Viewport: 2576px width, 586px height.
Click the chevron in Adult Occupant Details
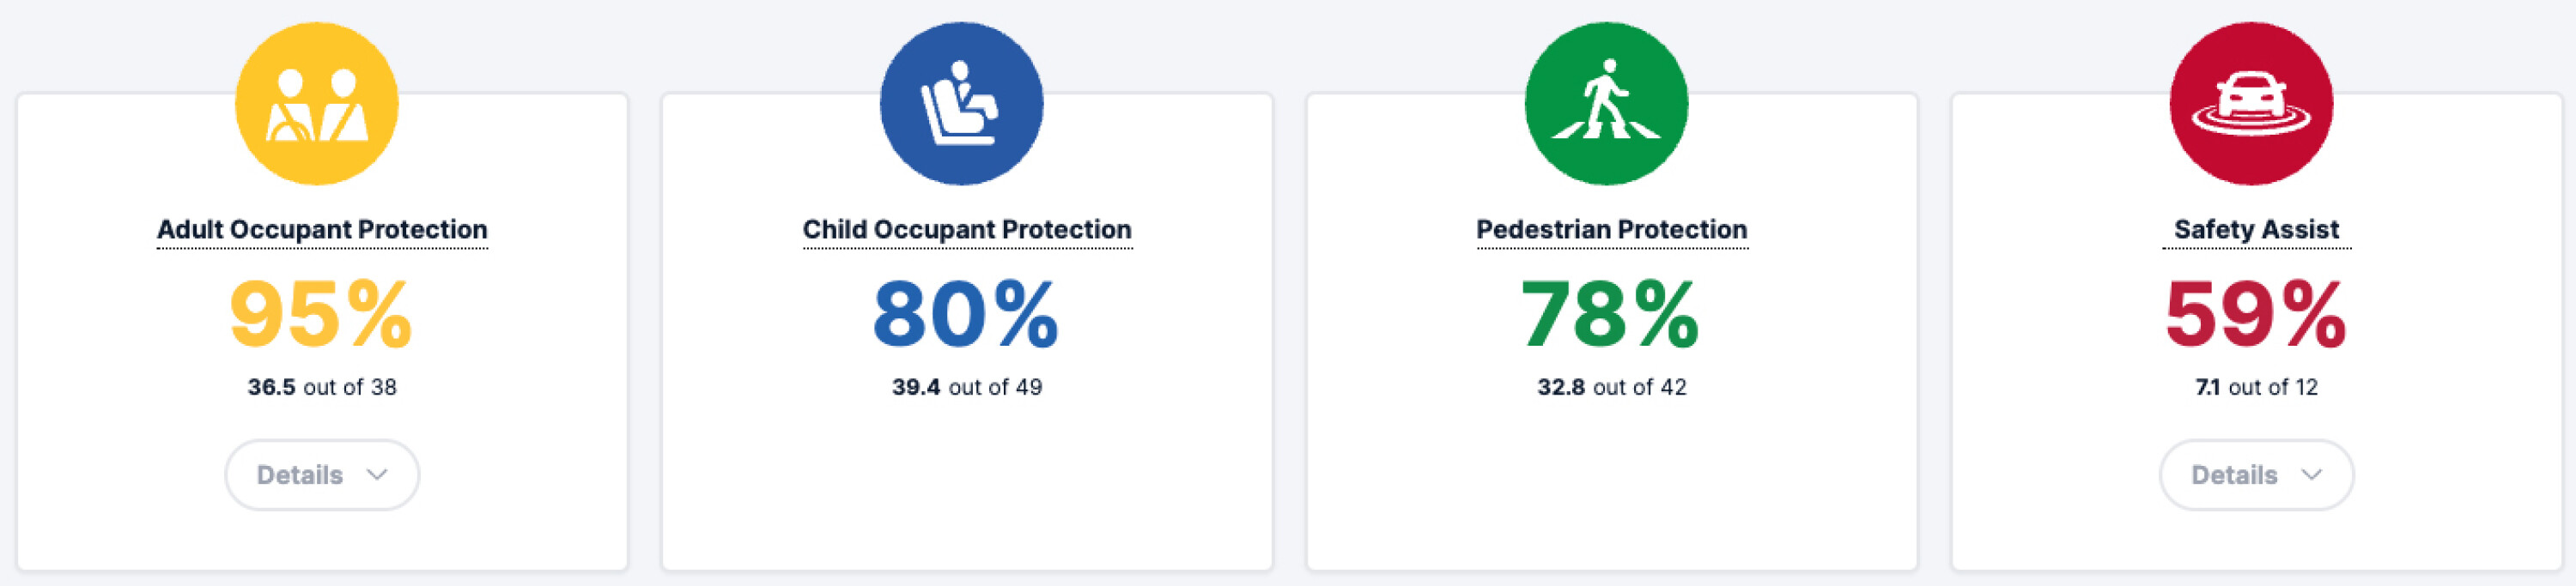click(377, 475)
